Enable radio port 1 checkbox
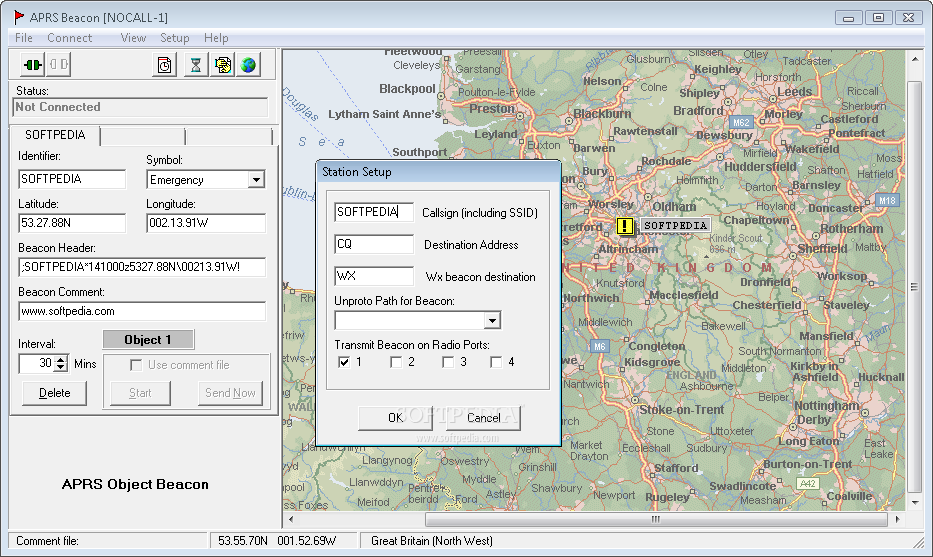The width and height of the screenshot is (933, 557). tap(344, 362)
